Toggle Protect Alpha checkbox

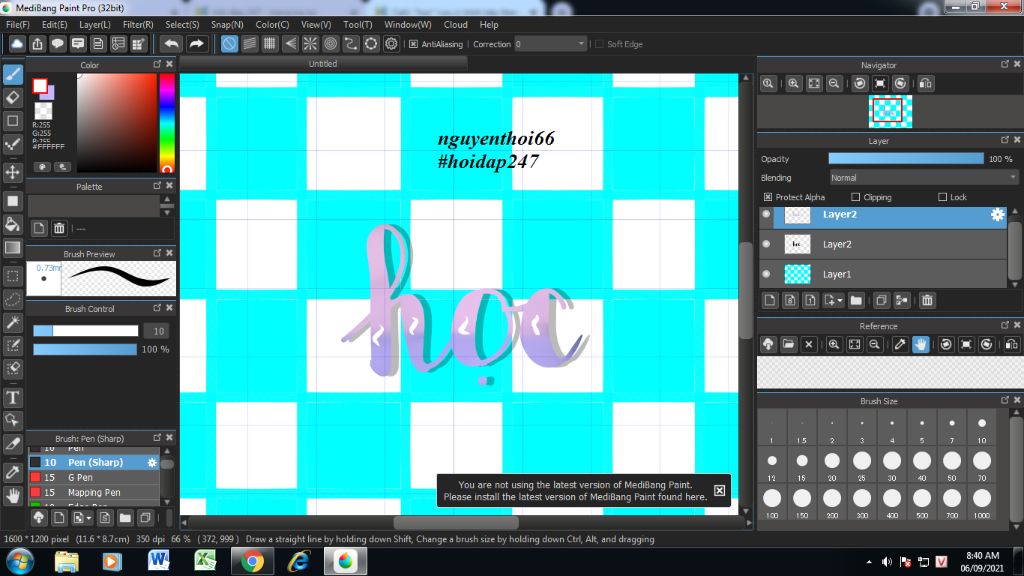(x=768, y=197)
